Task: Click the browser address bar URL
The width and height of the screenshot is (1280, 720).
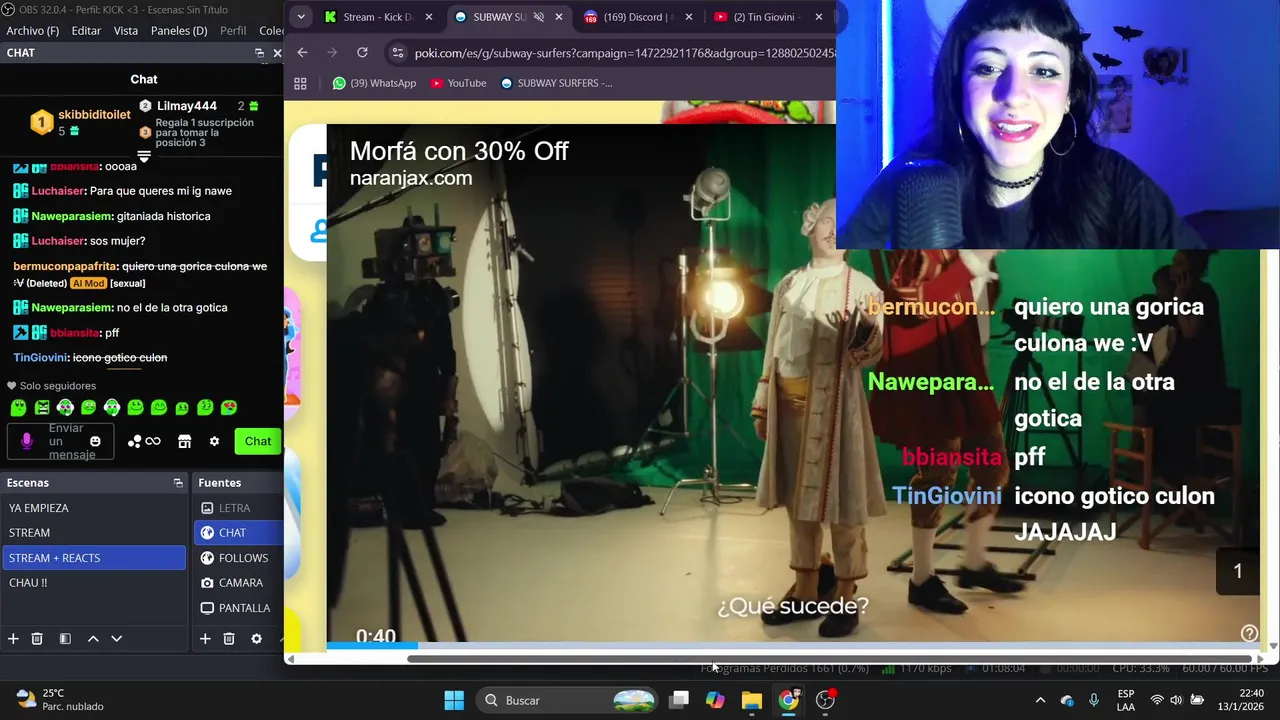Action: [x=624, y=53]
